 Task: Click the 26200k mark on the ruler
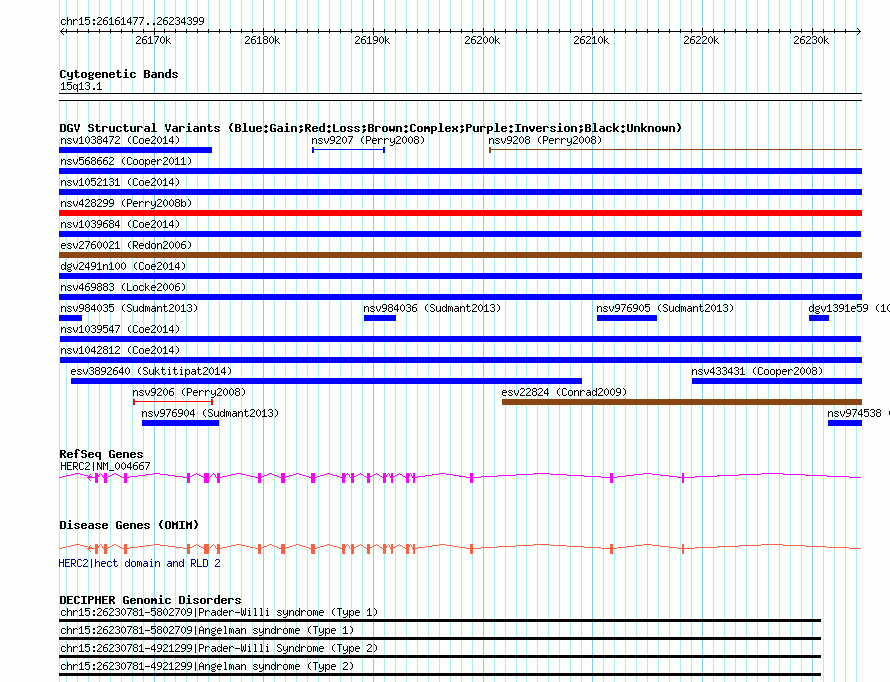tap(481, 41)
